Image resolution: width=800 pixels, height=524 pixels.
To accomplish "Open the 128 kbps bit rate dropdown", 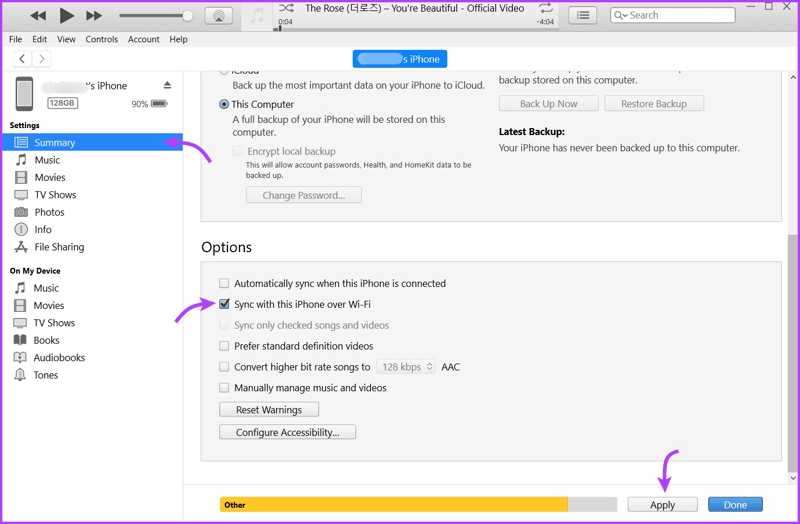I will point(407,367).
